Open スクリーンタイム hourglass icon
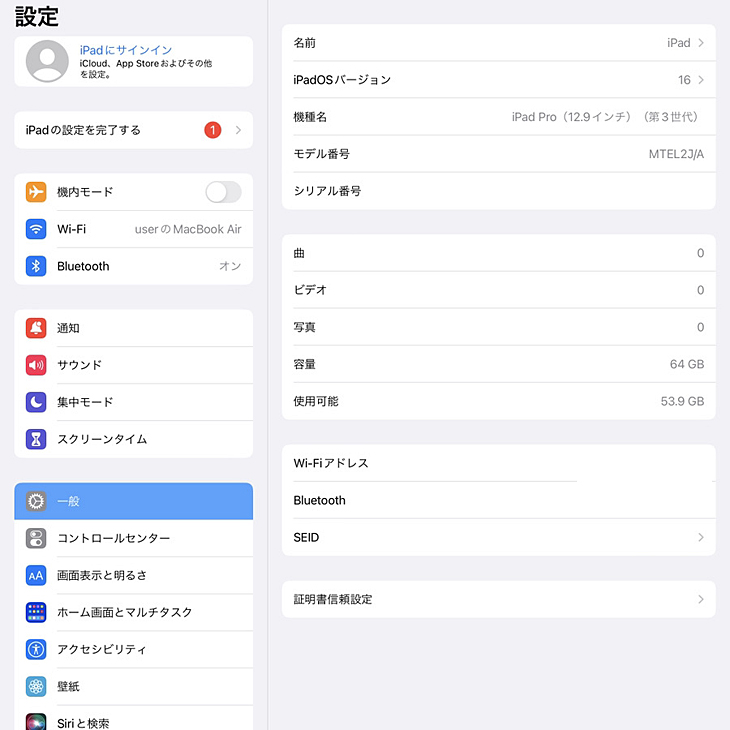Viewport: 730px width, 730px height. pos(36,439)
